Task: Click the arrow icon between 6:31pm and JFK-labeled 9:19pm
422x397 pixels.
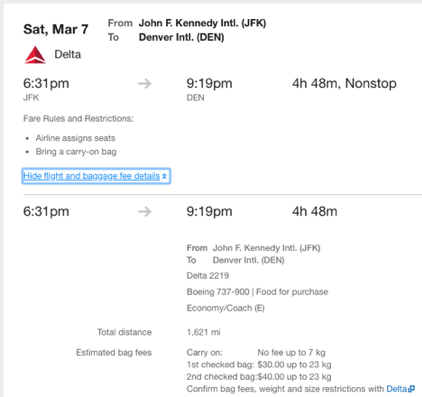Action: (145, 83)
